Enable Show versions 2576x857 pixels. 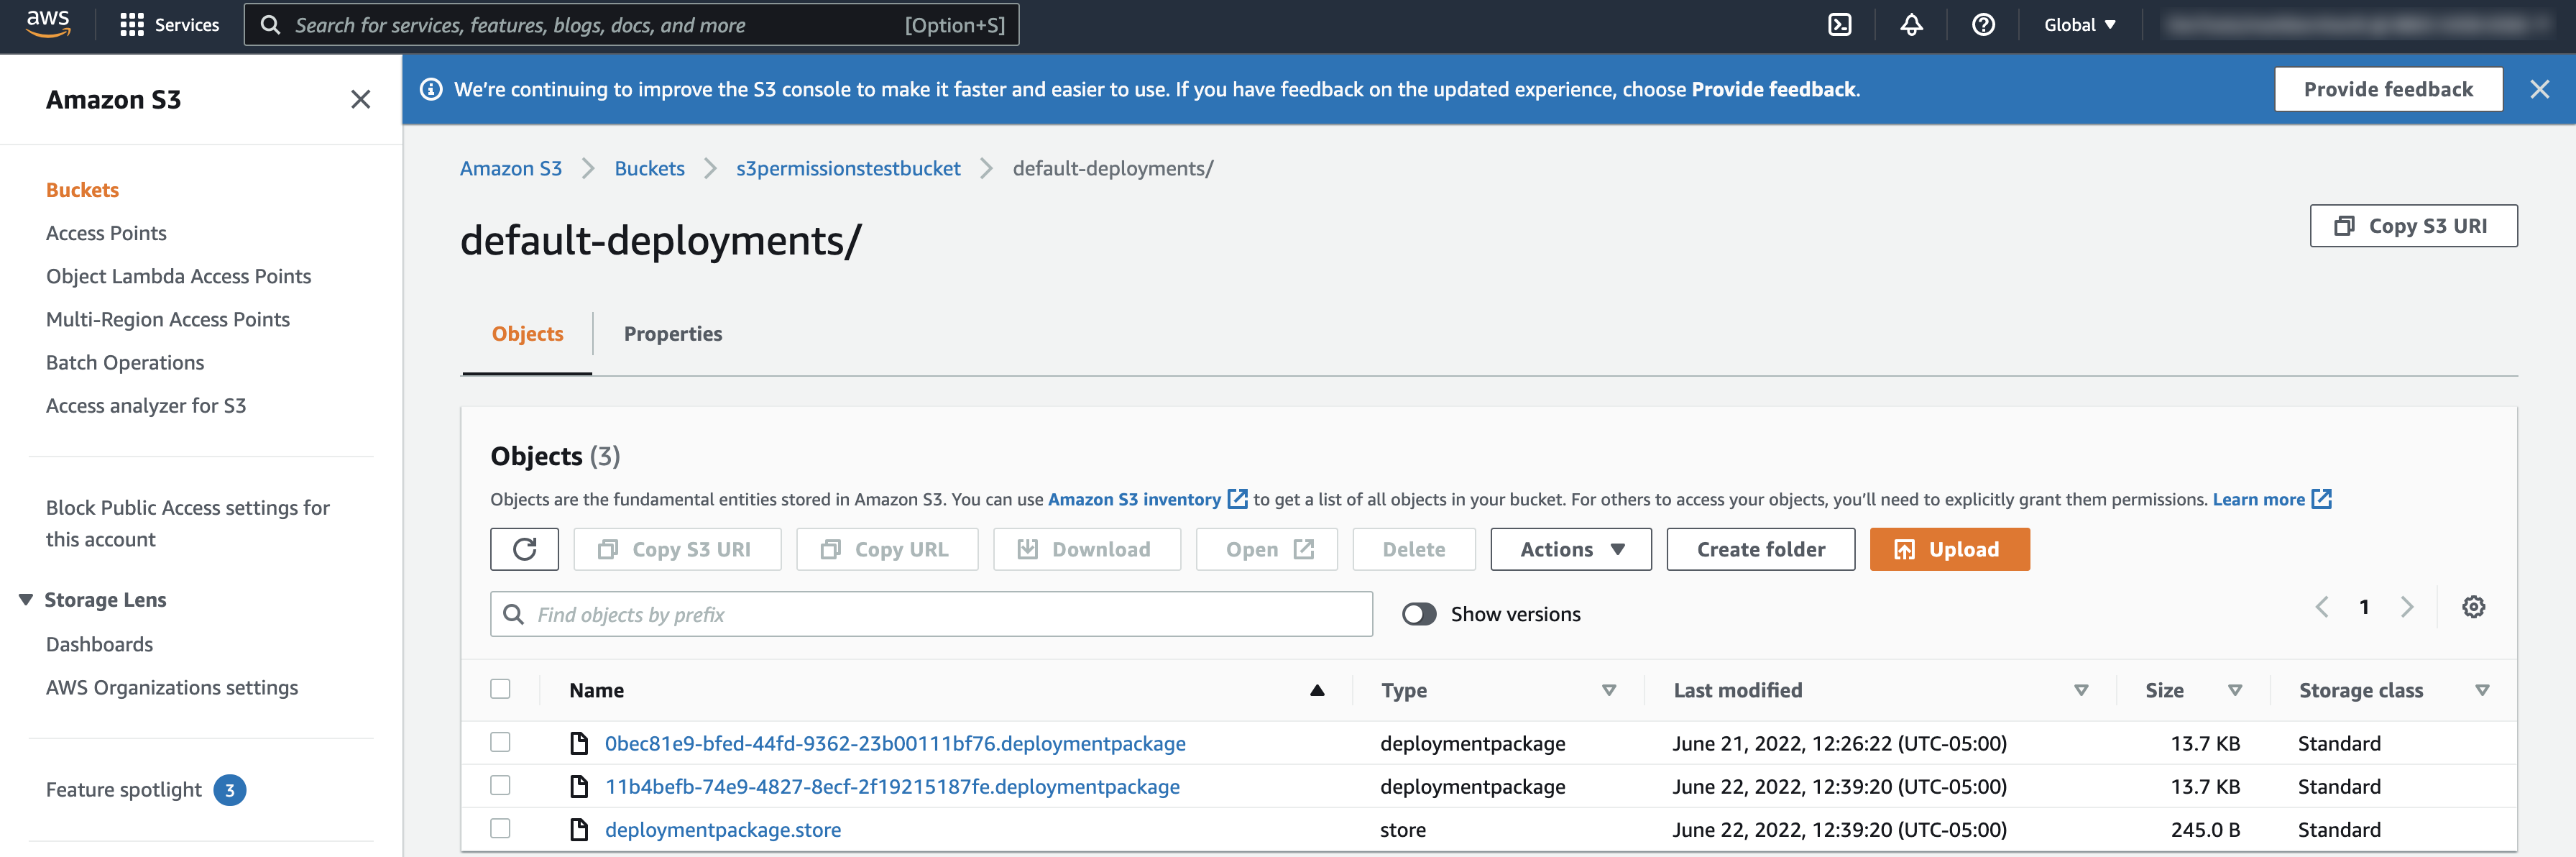[x=1418, y=613]
